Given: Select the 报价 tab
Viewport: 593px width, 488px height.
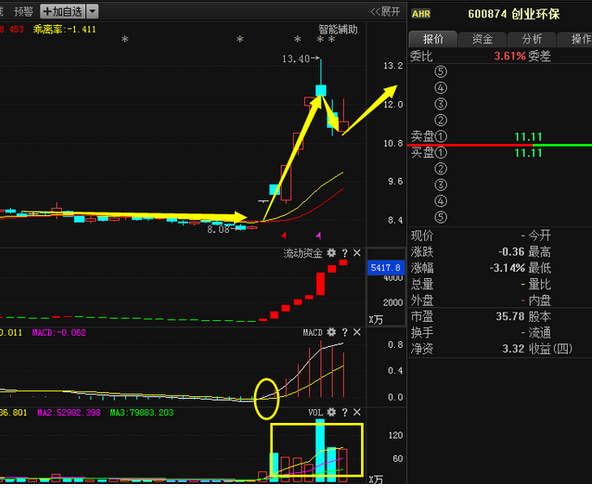Looking at the screenshot, I should pyautogui.click(x=433, y=39).
